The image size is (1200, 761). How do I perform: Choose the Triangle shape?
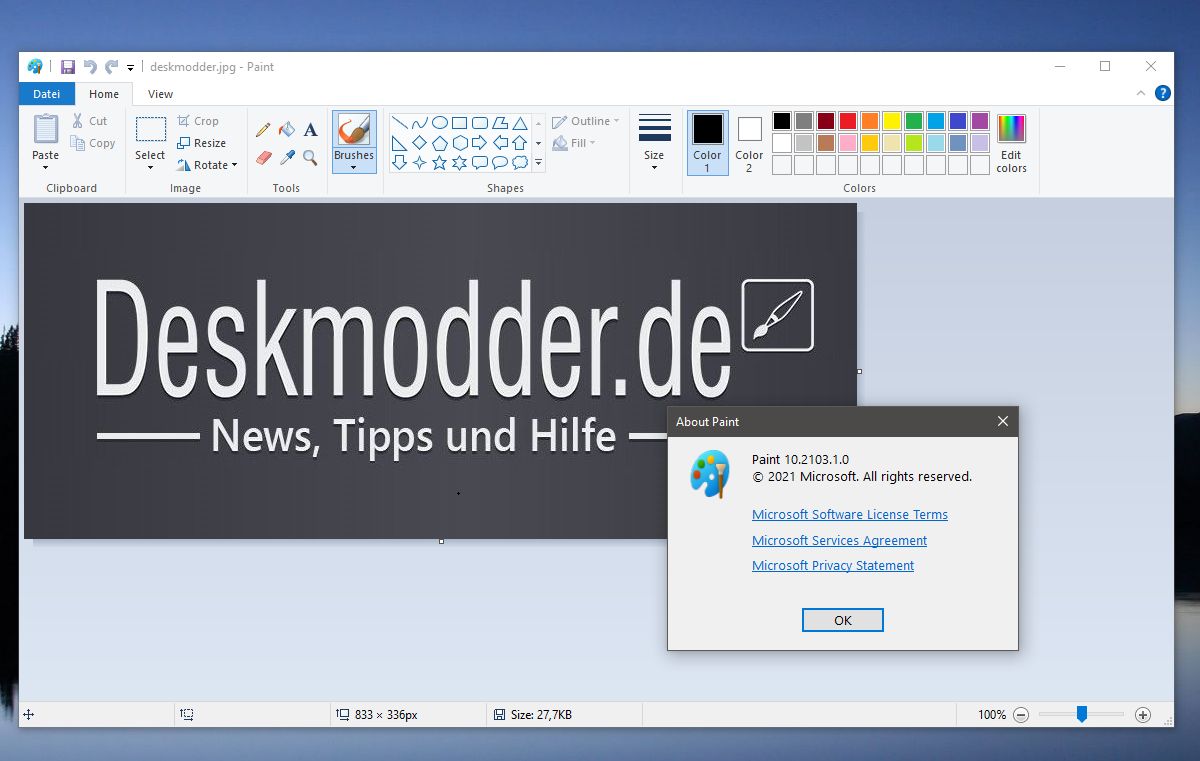[x=519, y=124]
